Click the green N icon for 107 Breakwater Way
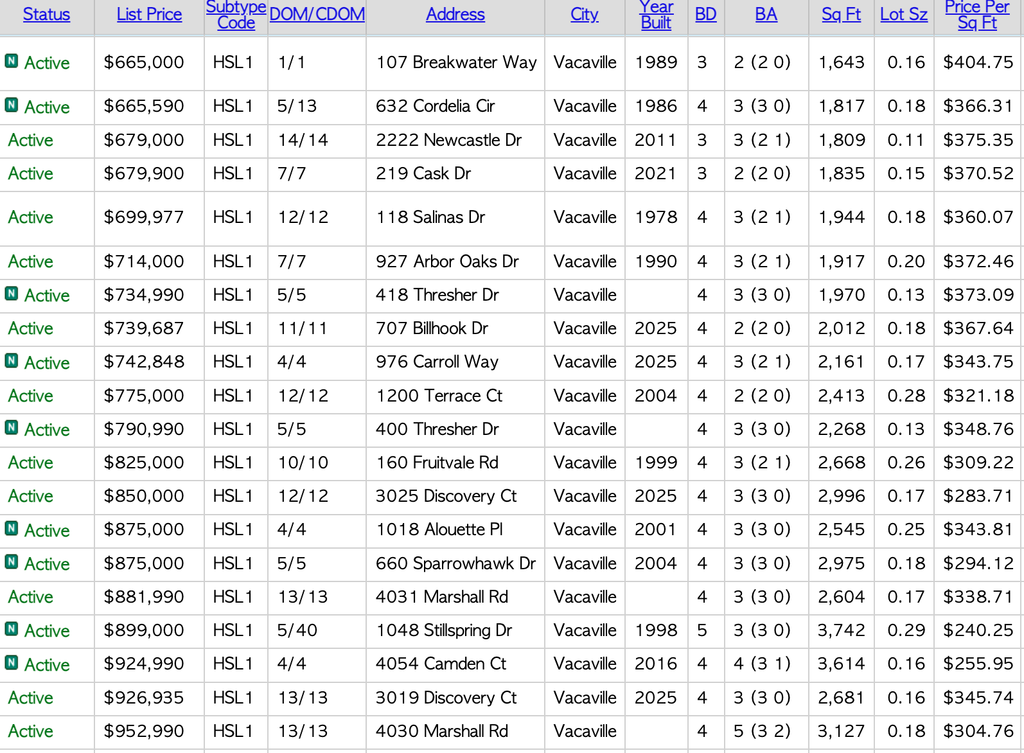The height and width of the screenshot is (753, 1024). pos(11,61)
